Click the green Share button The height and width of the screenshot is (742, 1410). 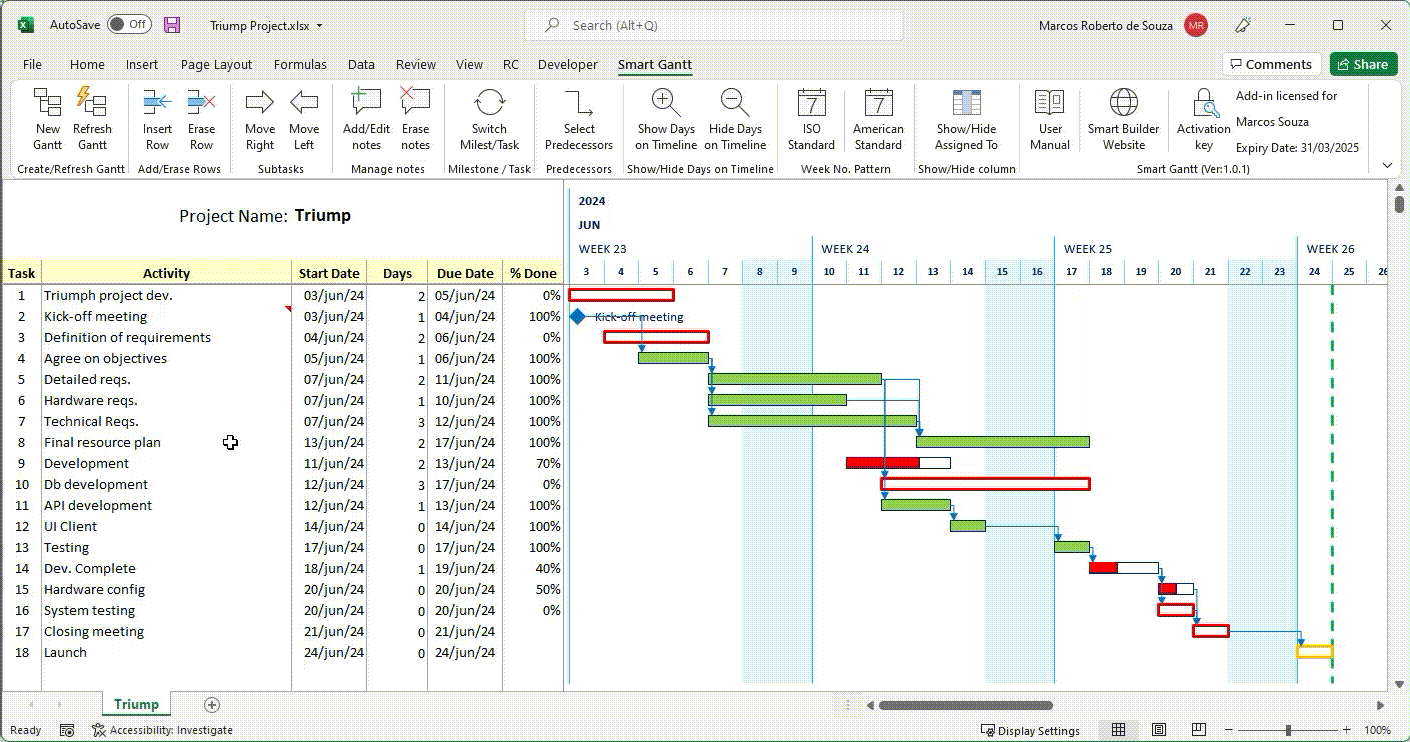pyautogui.click(x=1363, y=63)
